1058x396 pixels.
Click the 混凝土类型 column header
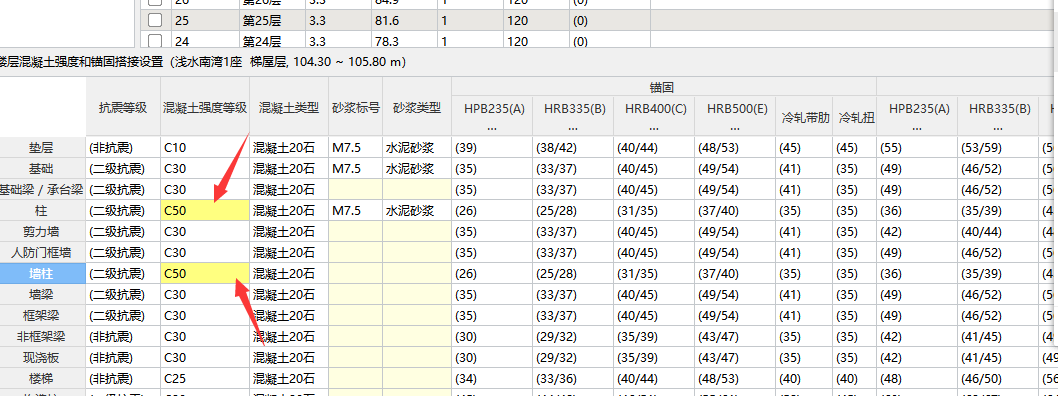tap(289, 107)
